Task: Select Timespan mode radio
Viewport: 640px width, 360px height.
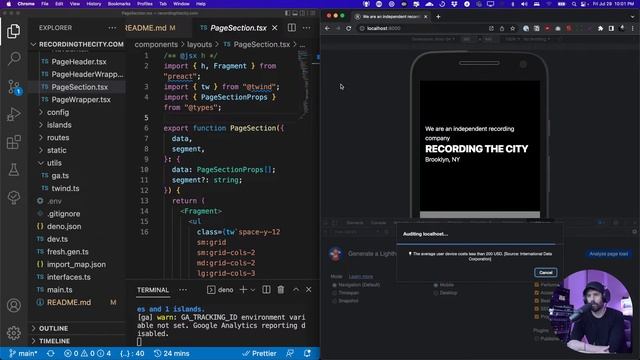Action: pos(335,293)
